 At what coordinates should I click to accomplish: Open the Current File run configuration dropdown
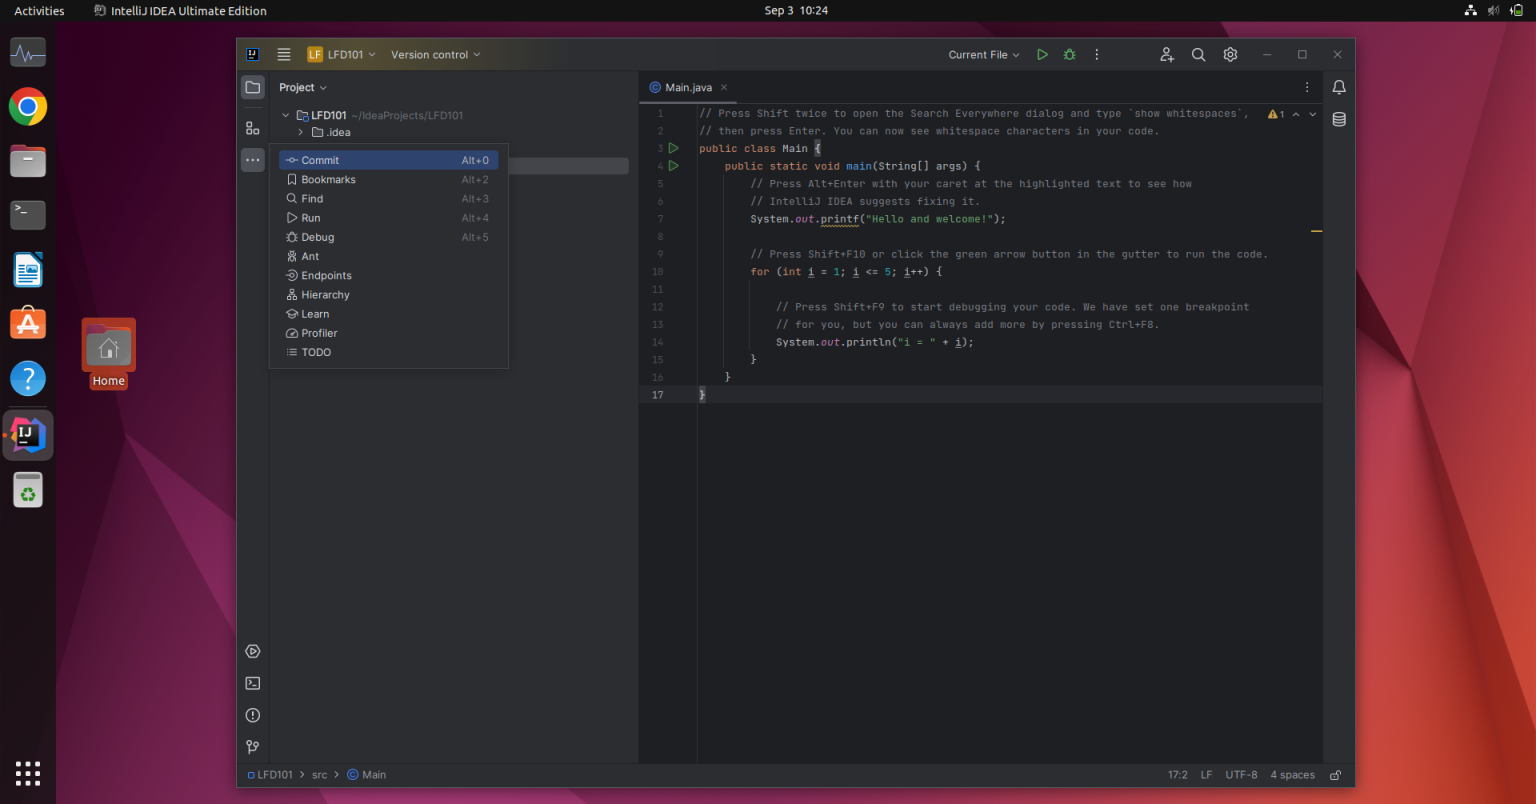pyautogui.click(x=982, y=54)
